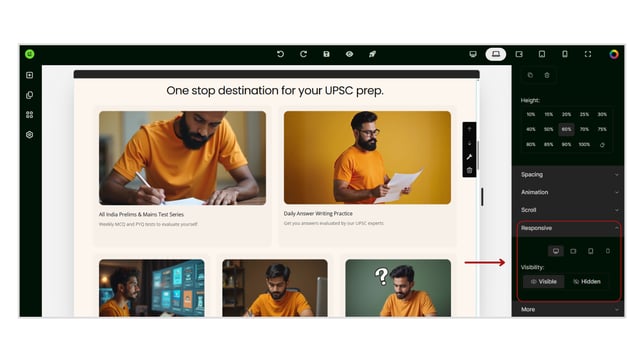644x362 pixels.
Task: Set height to 30%
Action: pyautogui.click(x=602, y=114)
